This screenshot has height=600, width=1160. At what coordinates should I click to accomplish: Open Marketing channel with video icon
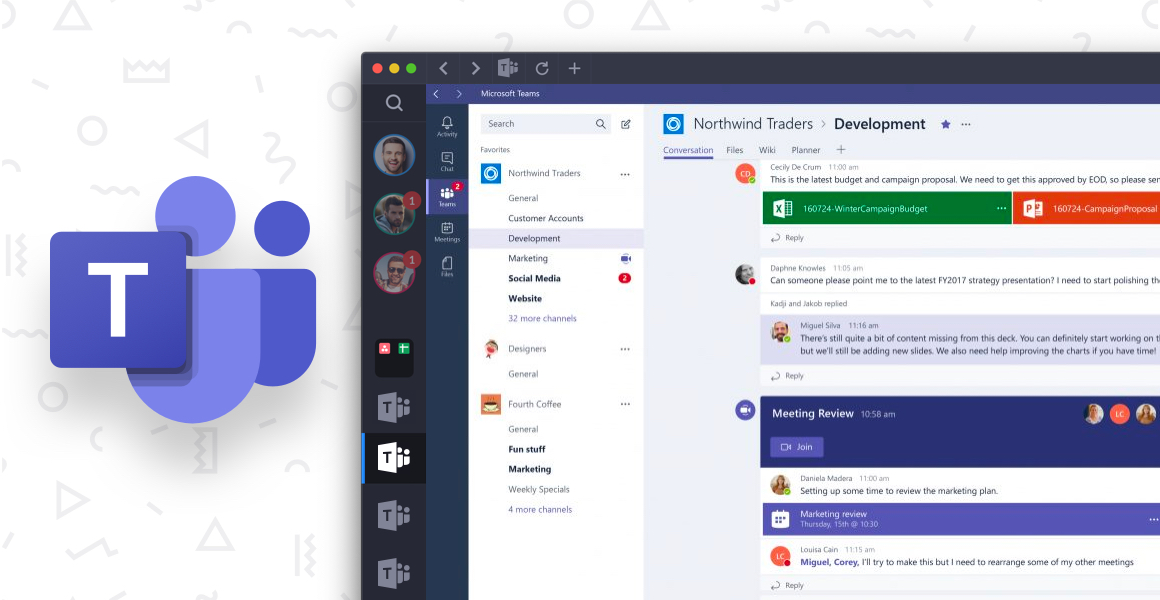click(528, 258)
